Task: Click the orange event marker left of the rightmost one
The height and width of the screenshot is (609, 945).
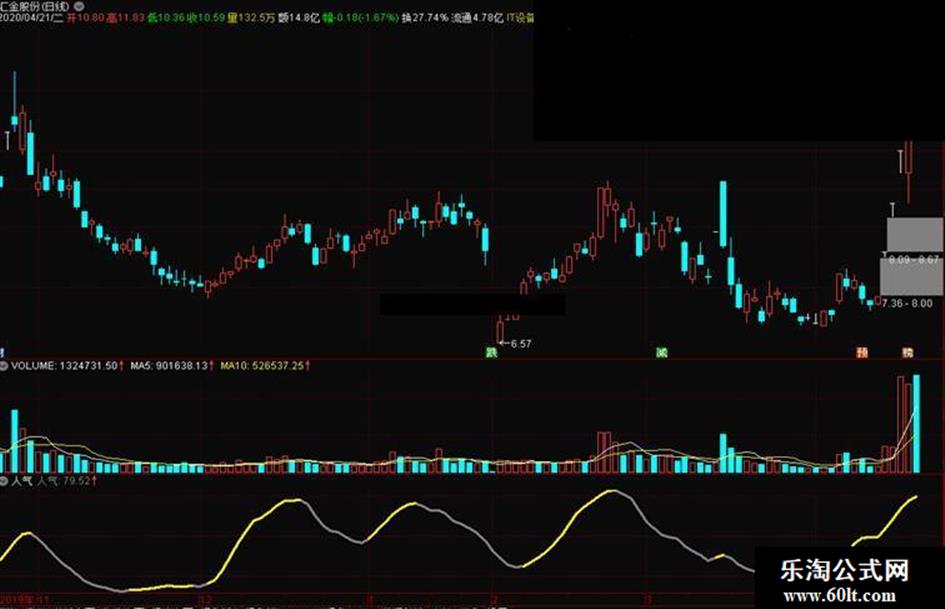Action: pos(862,352)
